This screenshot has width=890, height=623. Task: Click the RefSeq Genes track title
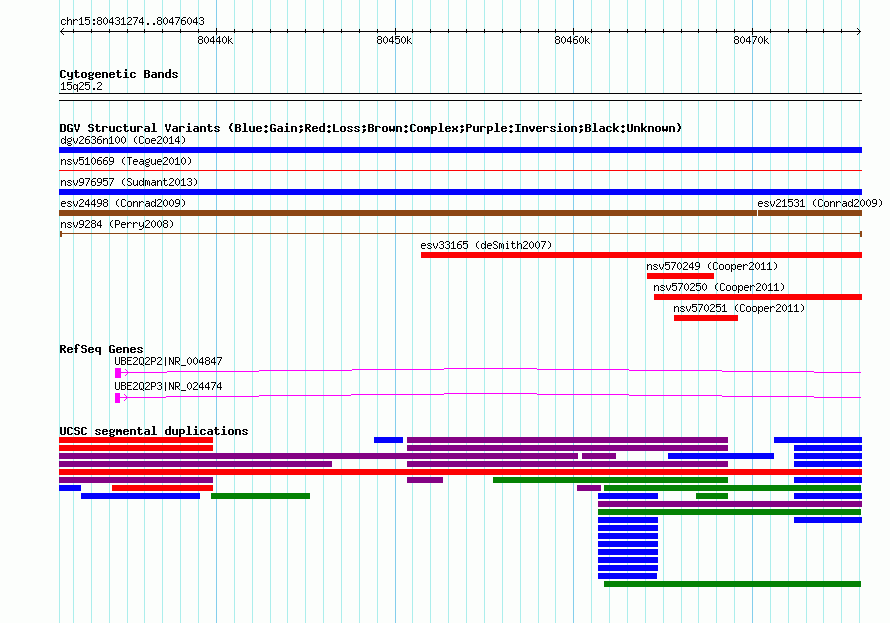click(x=101, y=349)
